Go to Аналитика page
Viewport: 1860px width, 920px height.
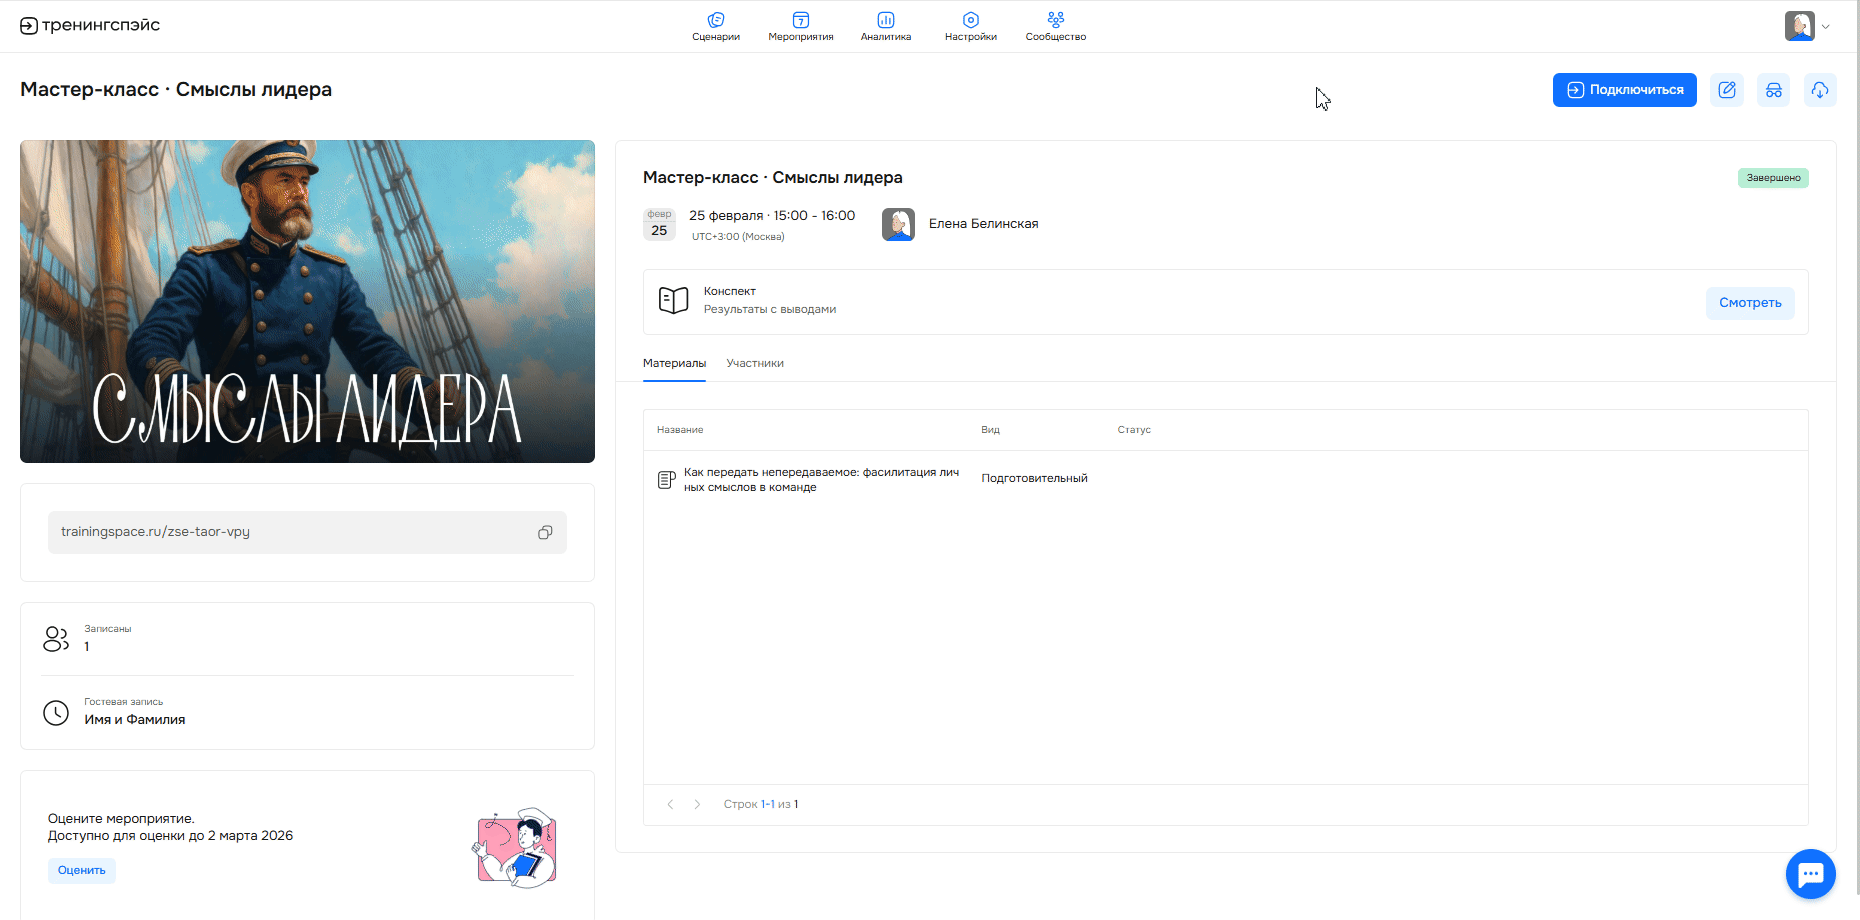(885, 26)
